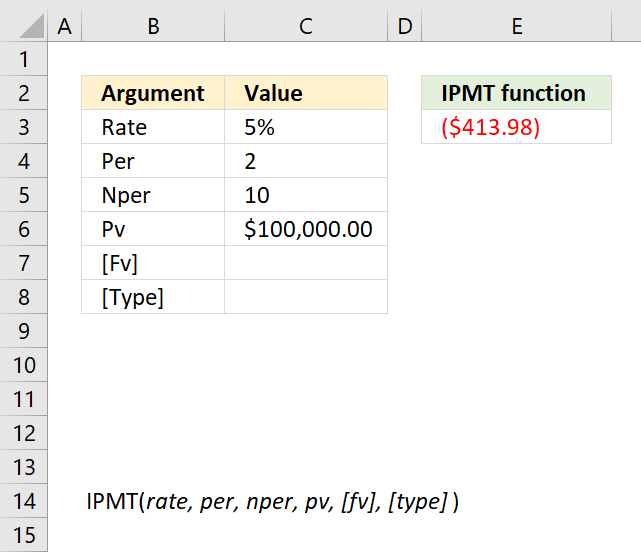Select the Per value cell containing 2
Image resolution: width=641 pixels, height=552 pixels.
[306, 161]
